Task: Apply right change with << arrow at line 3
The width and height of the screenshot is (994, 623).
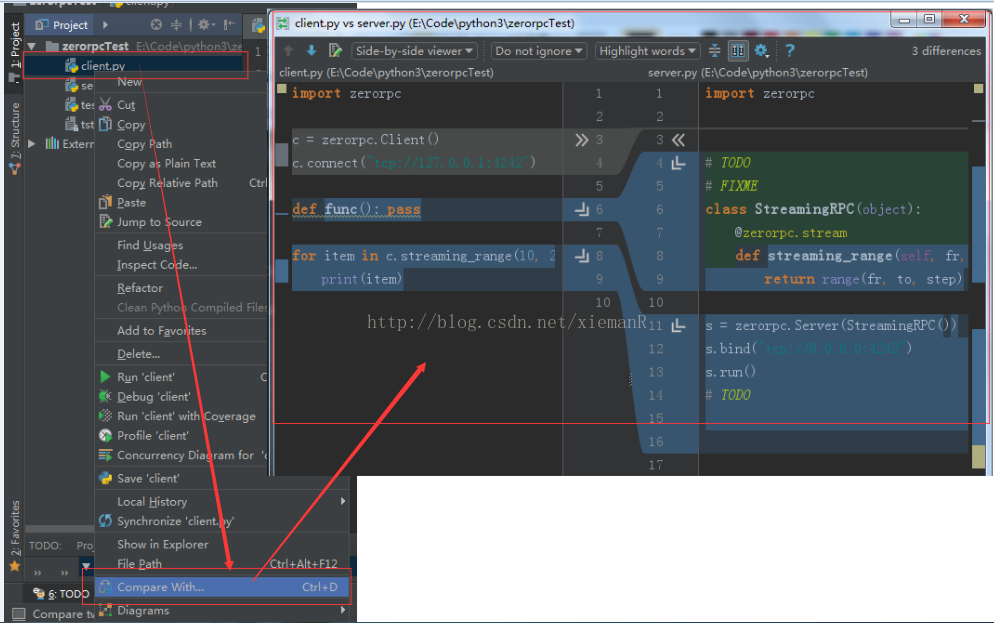Action: click(x=678, y=140)
